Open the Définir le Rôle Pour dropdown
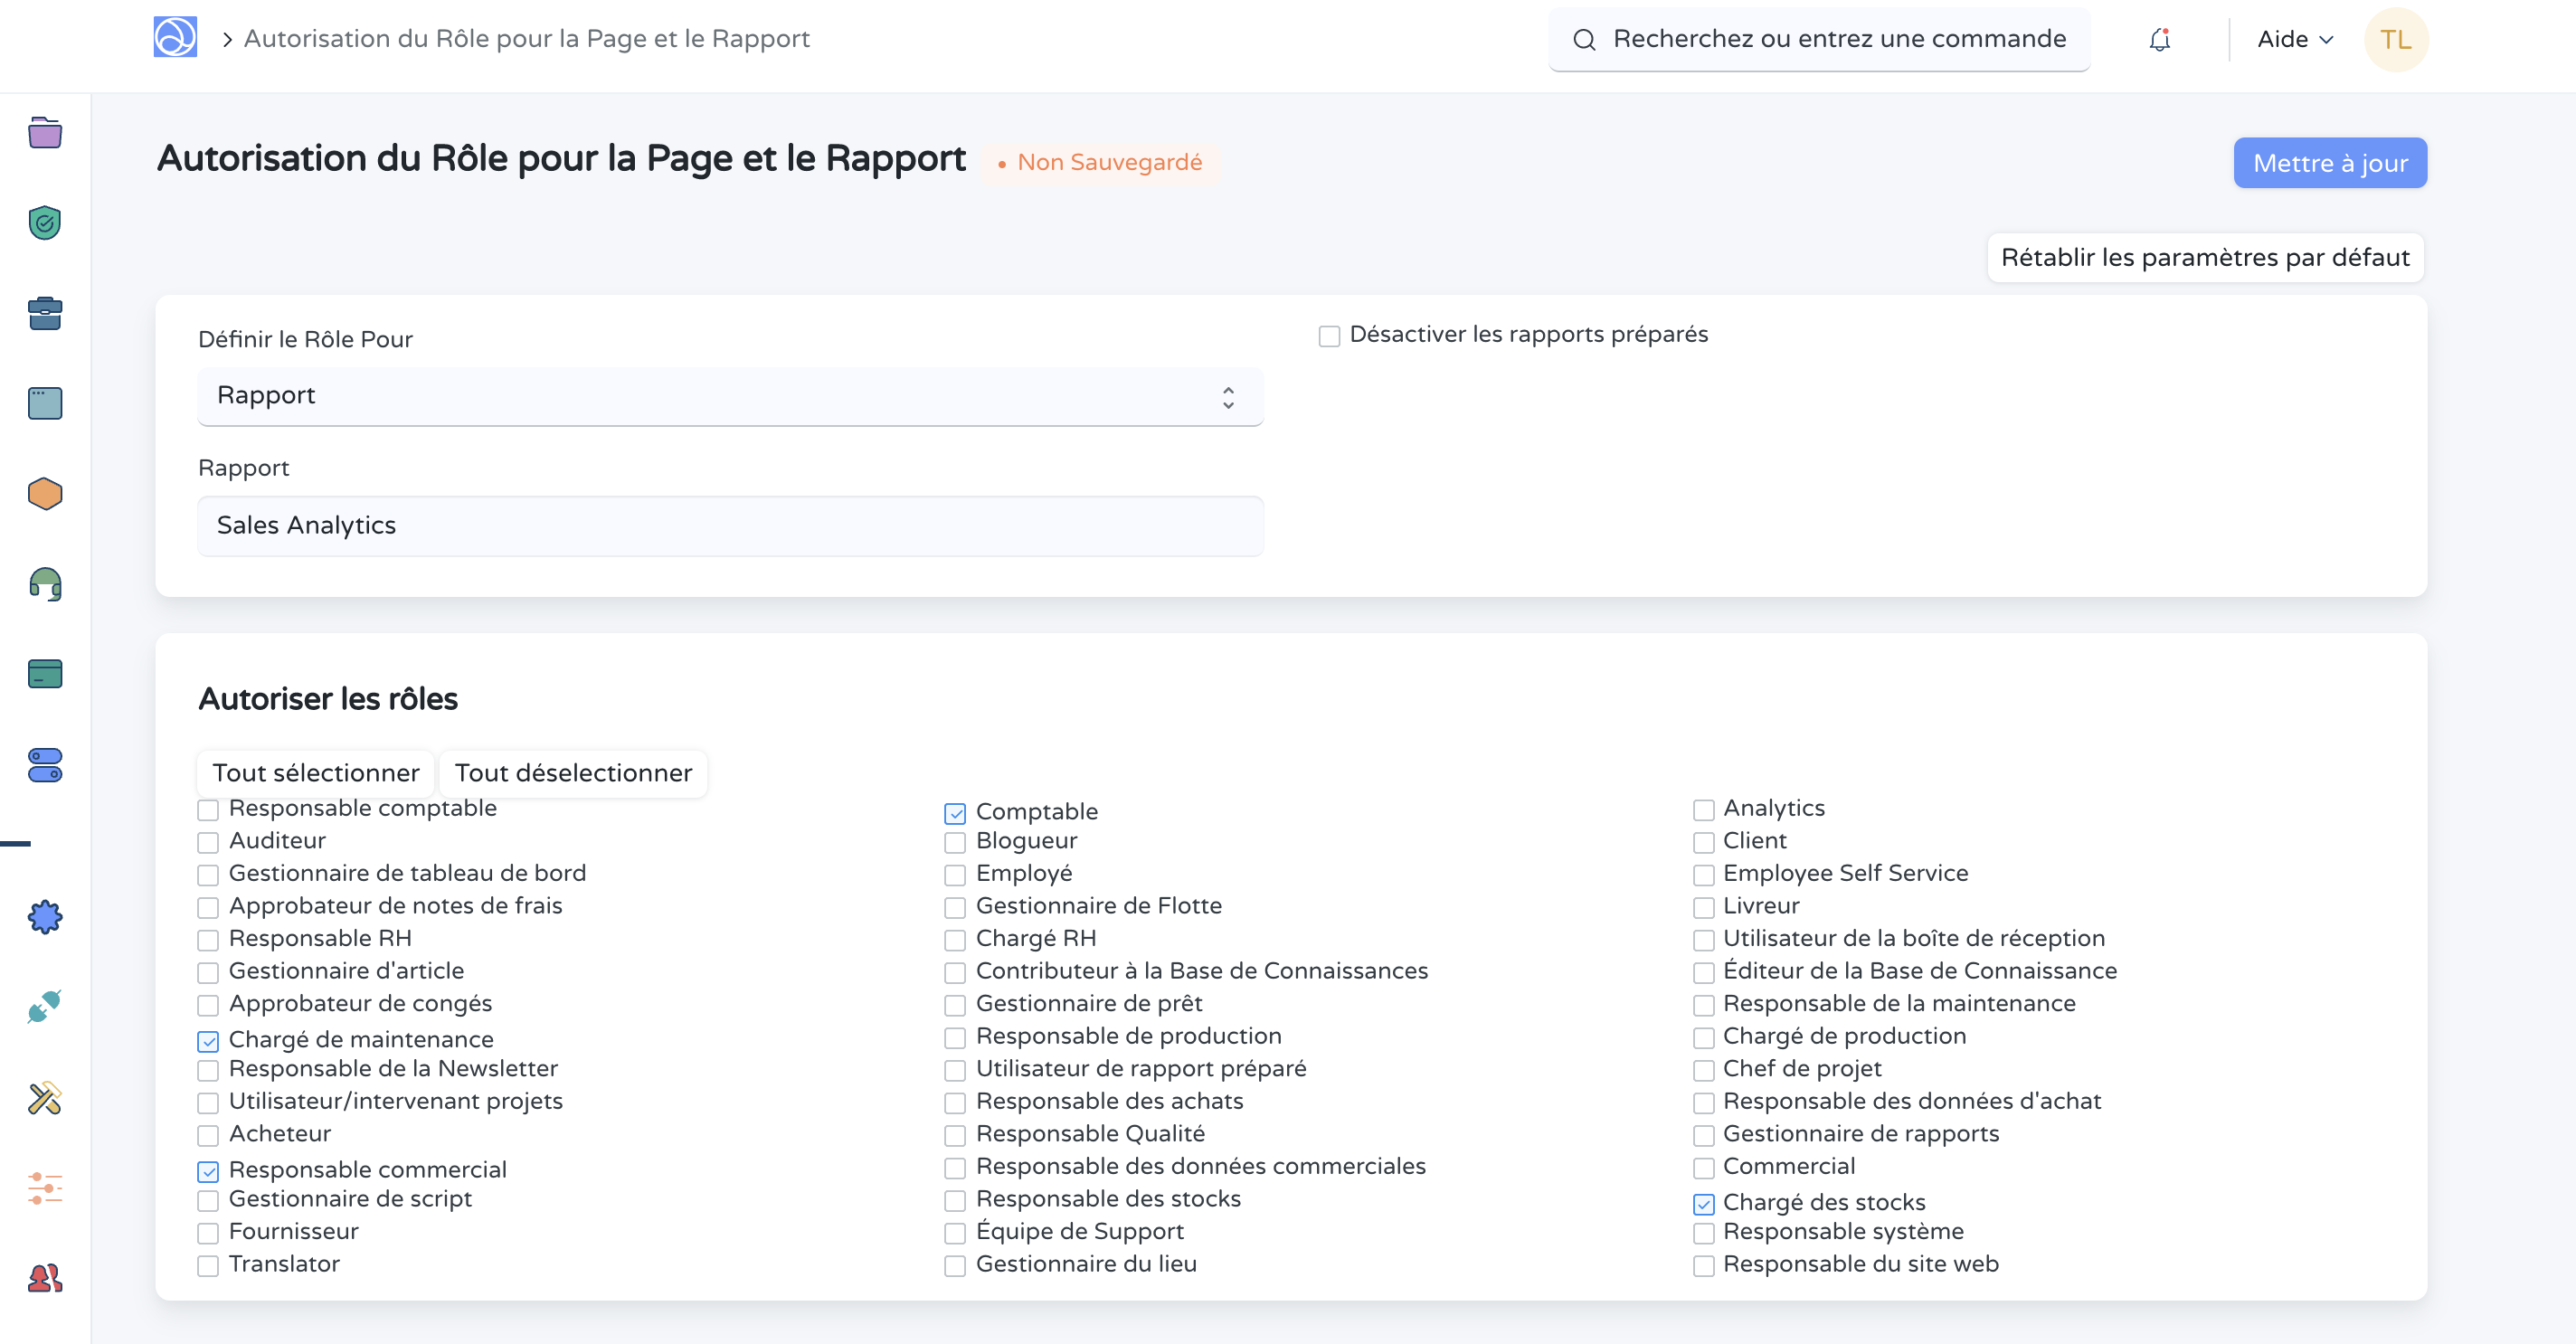Image resolution: width=2576 pixels, height=1344 pixels. point(731,396)
